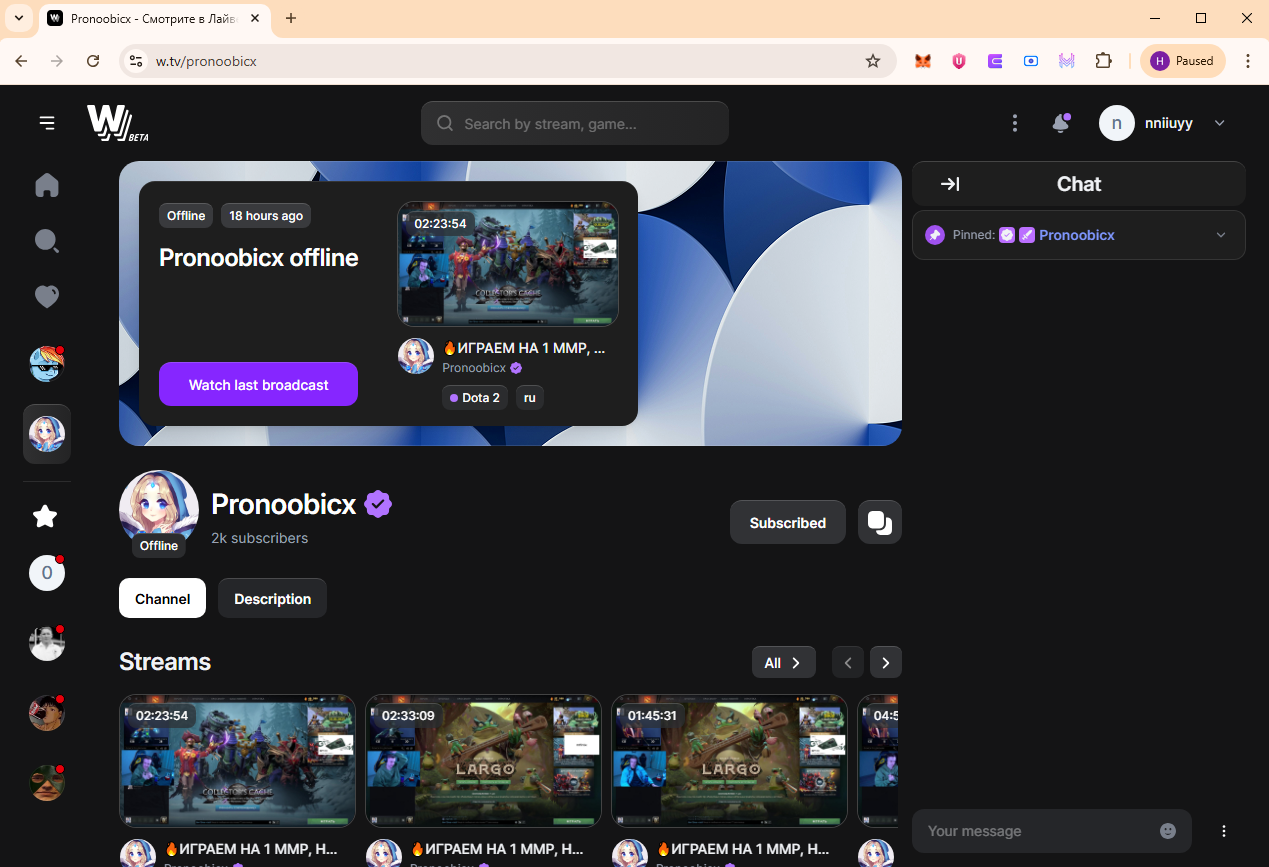
Task: Click the chat button beside Subscribed
Action: click(880, 522)
